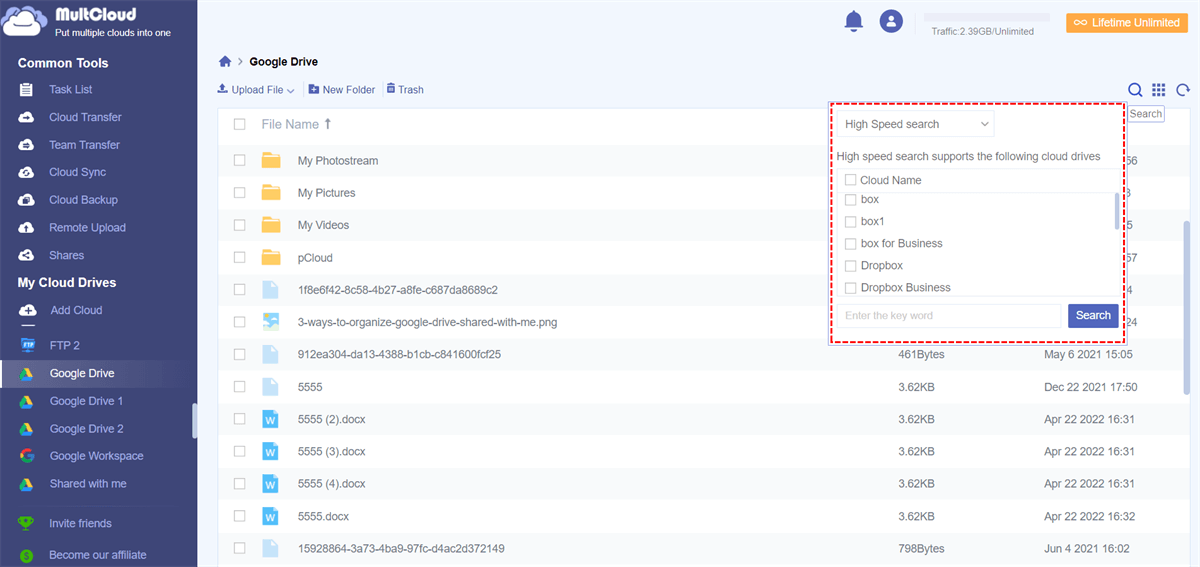The height and width of the screenshot is (567, 1200).
Task: Select Google Drive 1 in sidebar
Action: click(x=86, y=401)
